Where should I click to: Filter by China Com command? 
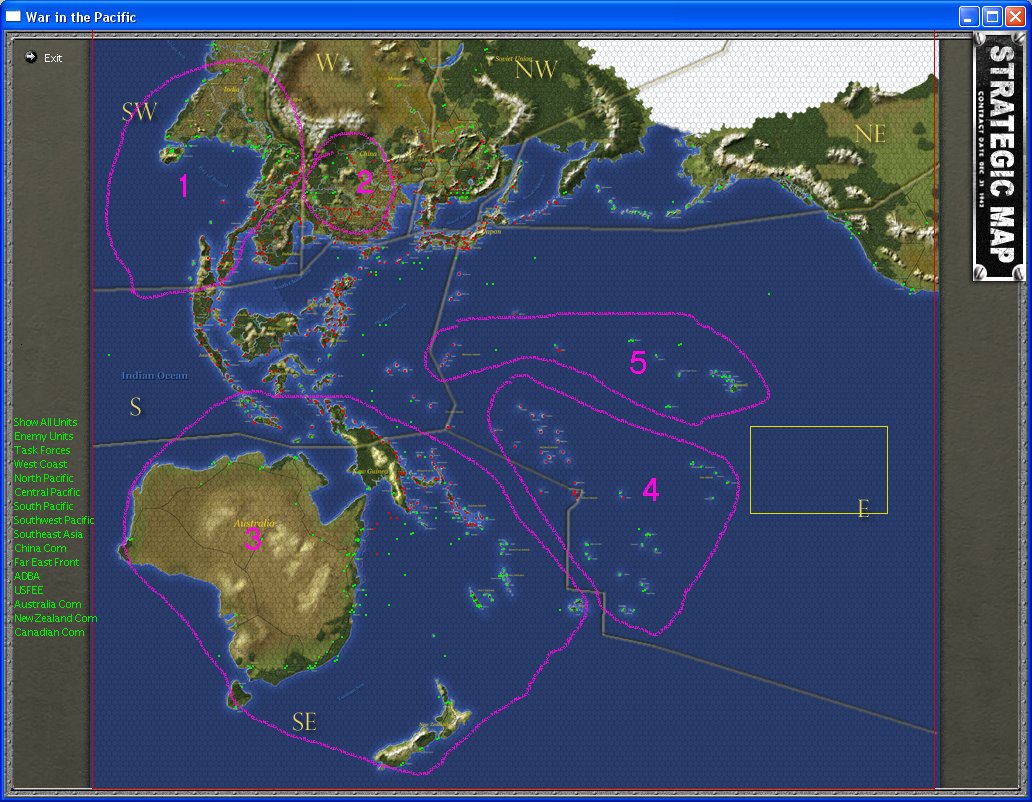pyautogui.click(x=40, y=548)
